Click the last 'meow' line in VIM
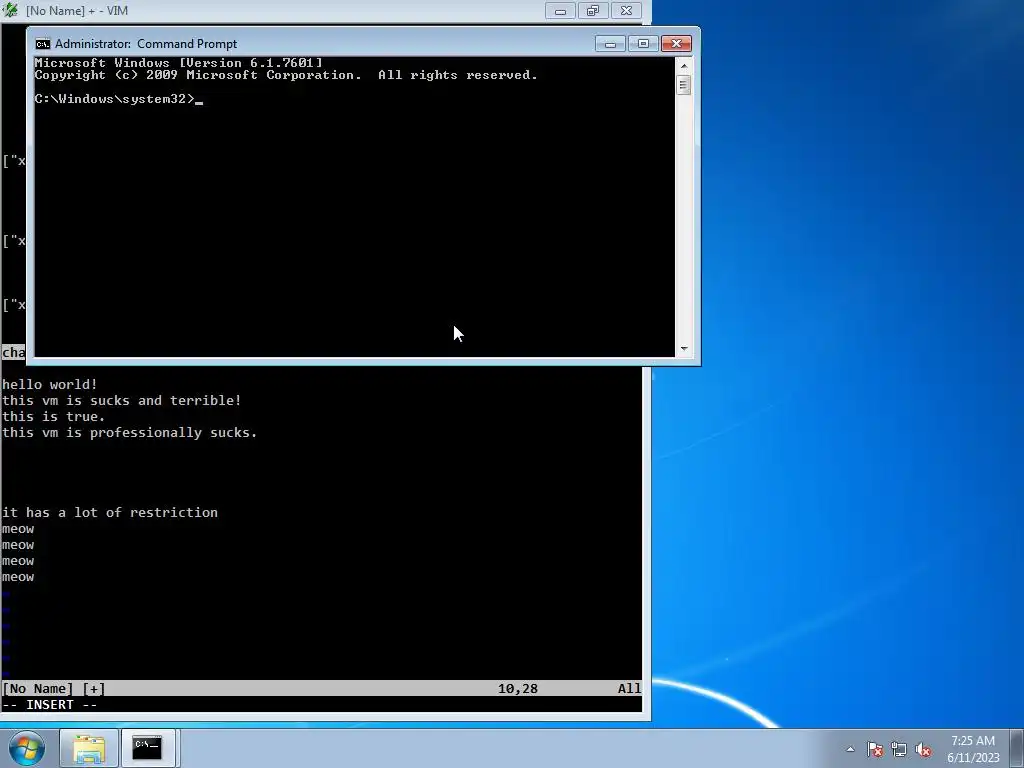Viewport: 1024px width, 768px height. coord(18,577)
